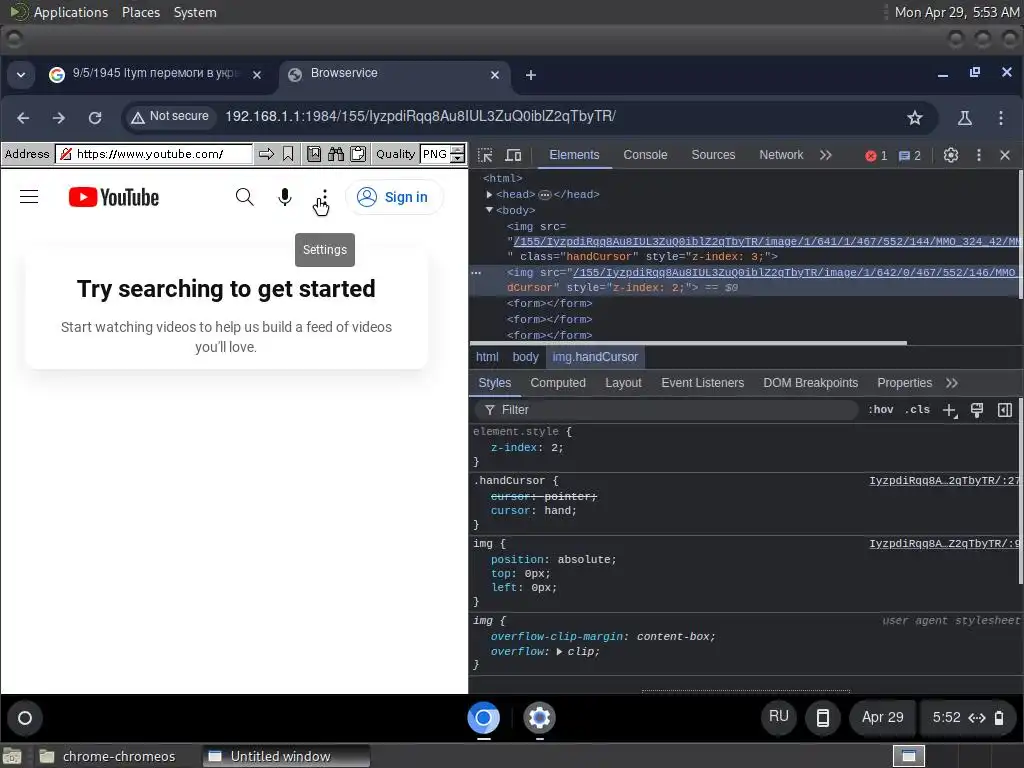Go back in Chrome history
The height and width of the screenshot is (768, 1024).
[23, 118]
